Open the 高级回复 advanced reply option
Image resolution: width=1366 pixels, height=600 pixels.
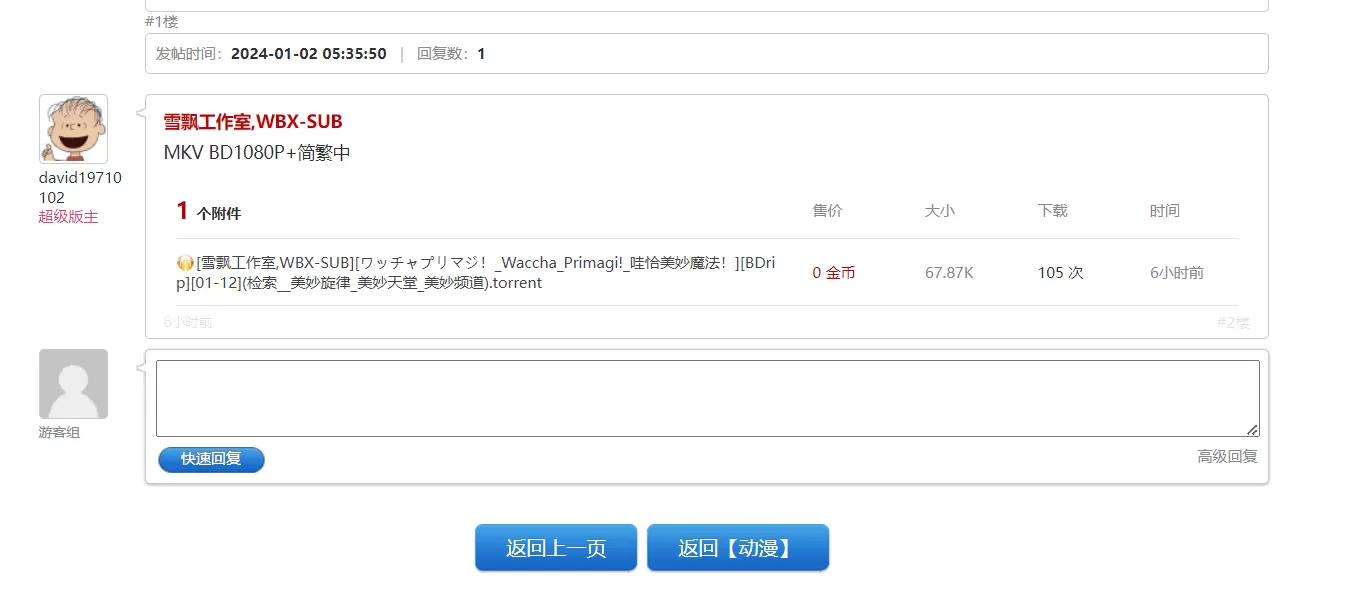click(1225, 456)
